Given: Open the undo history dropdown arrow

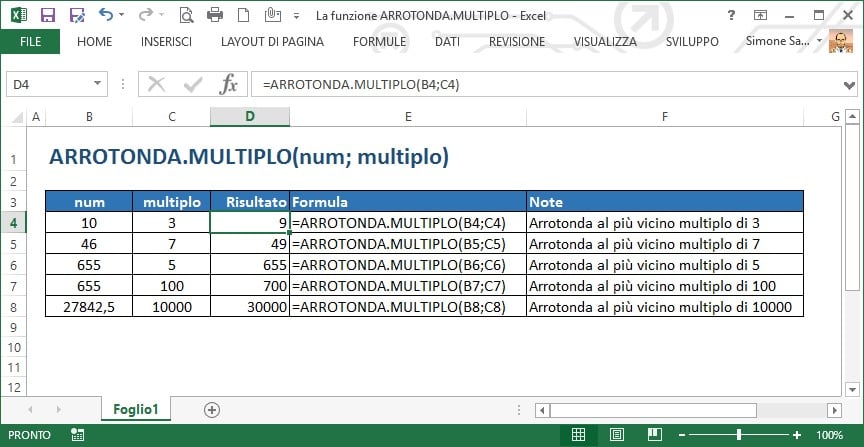Looking at the screenshot, I should (x=121, y=15).
